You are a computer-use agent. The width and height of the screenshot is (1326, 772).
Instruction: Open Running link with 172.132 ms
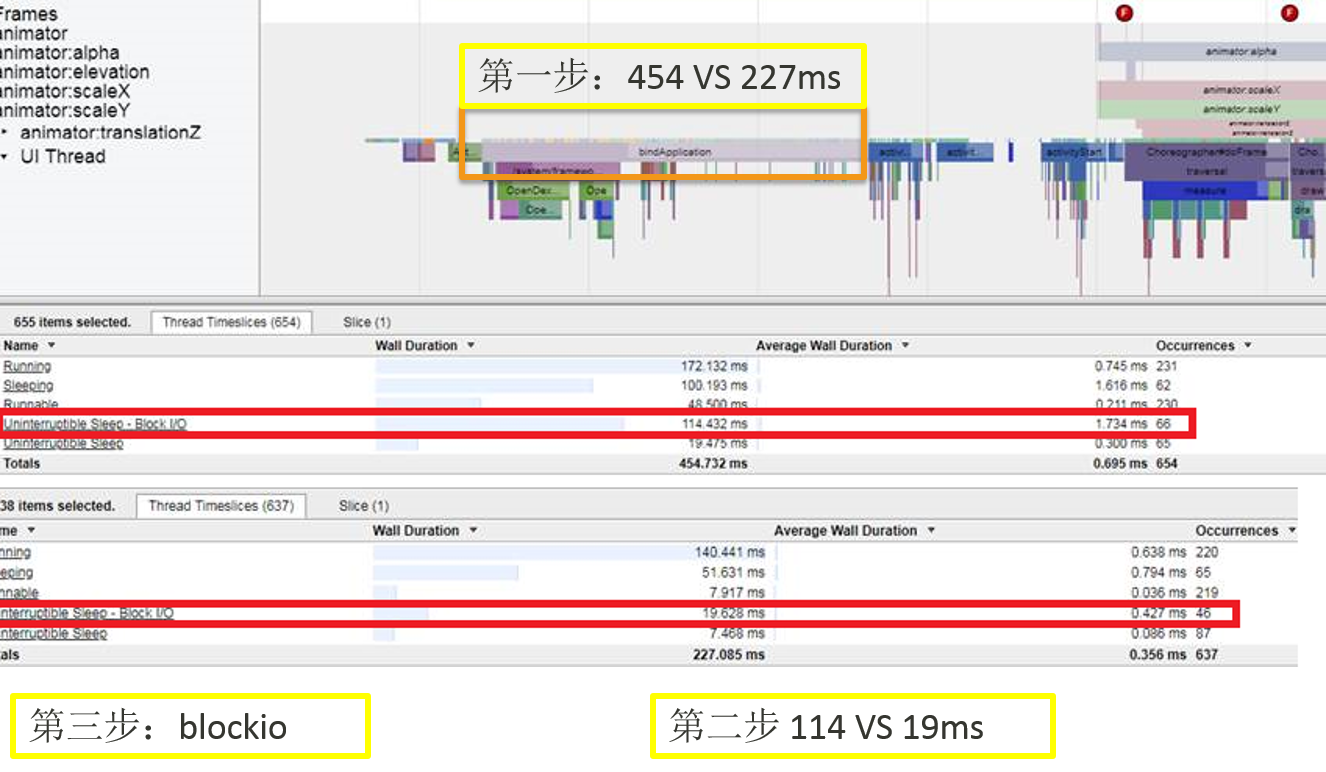[x=27, y=366]
